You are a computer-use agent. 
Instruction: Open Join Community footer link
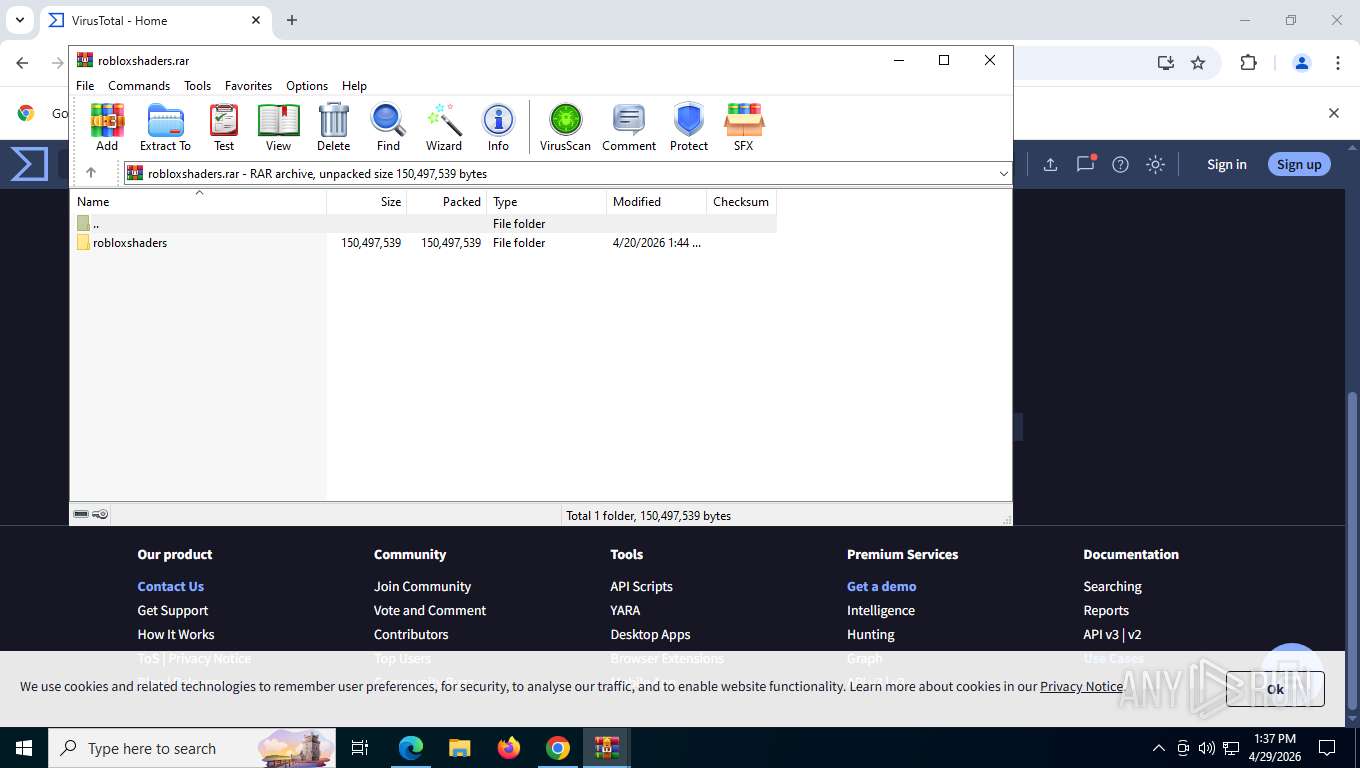click(422, 586)
